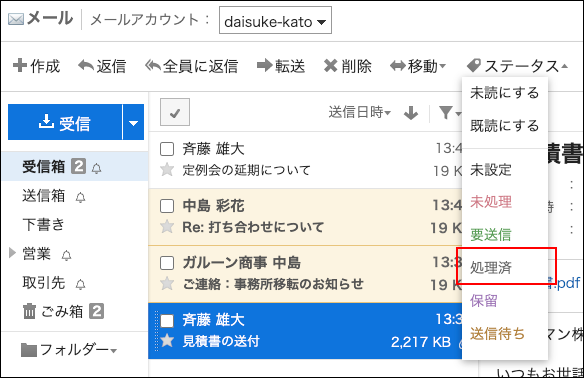Star the 見積書の送付 mail
The height and width of the screenshot is (378, 584).
coord(167,340)
